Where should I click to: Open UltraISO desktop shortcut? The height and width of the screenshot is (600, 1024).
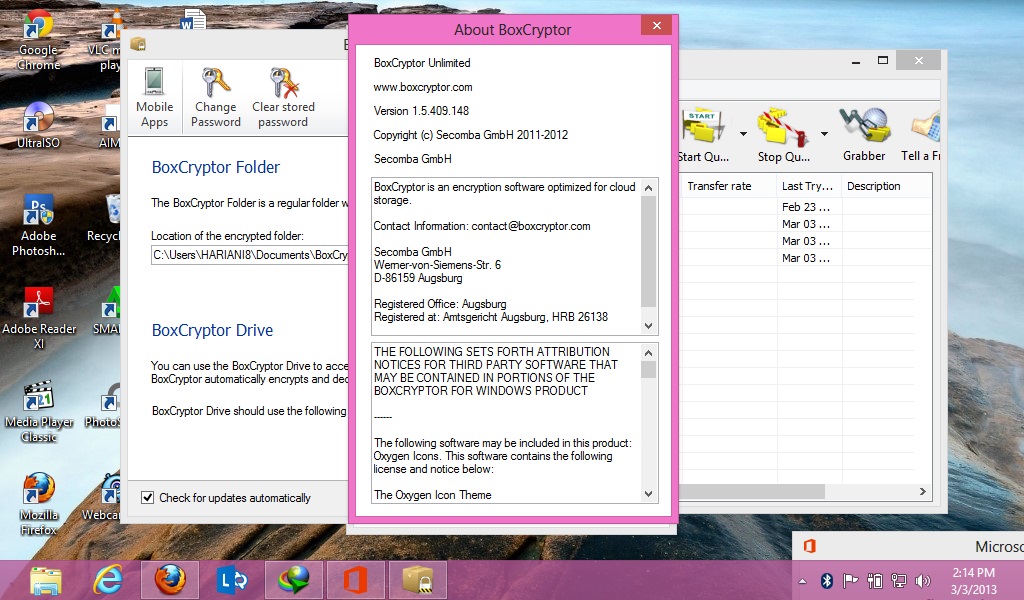pyautogui.click(x=38, y=125)
